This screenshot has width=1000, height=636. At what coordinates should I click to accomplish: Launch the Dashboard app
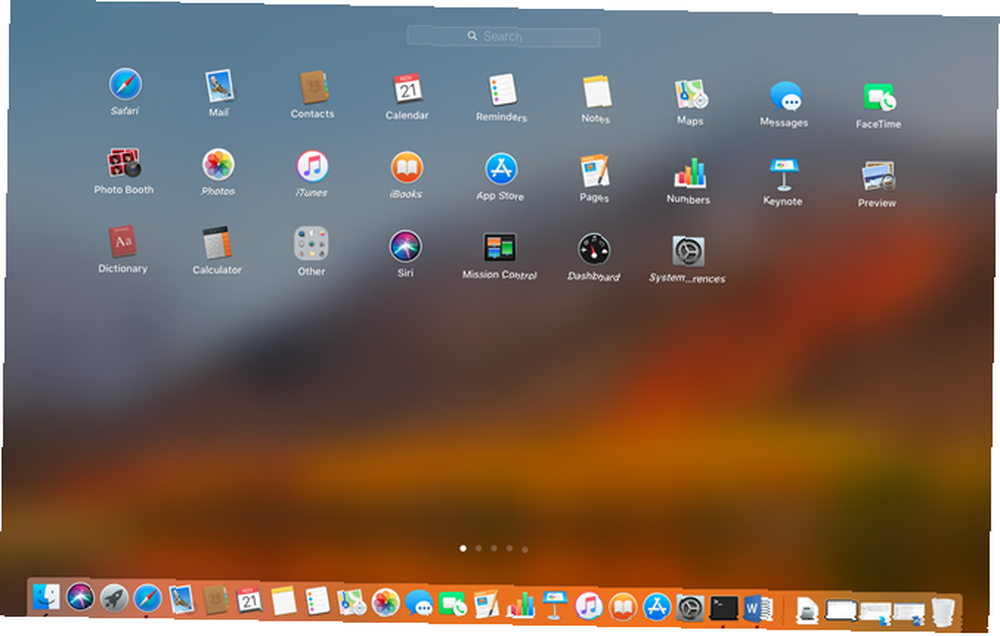[x=594, y=250]
